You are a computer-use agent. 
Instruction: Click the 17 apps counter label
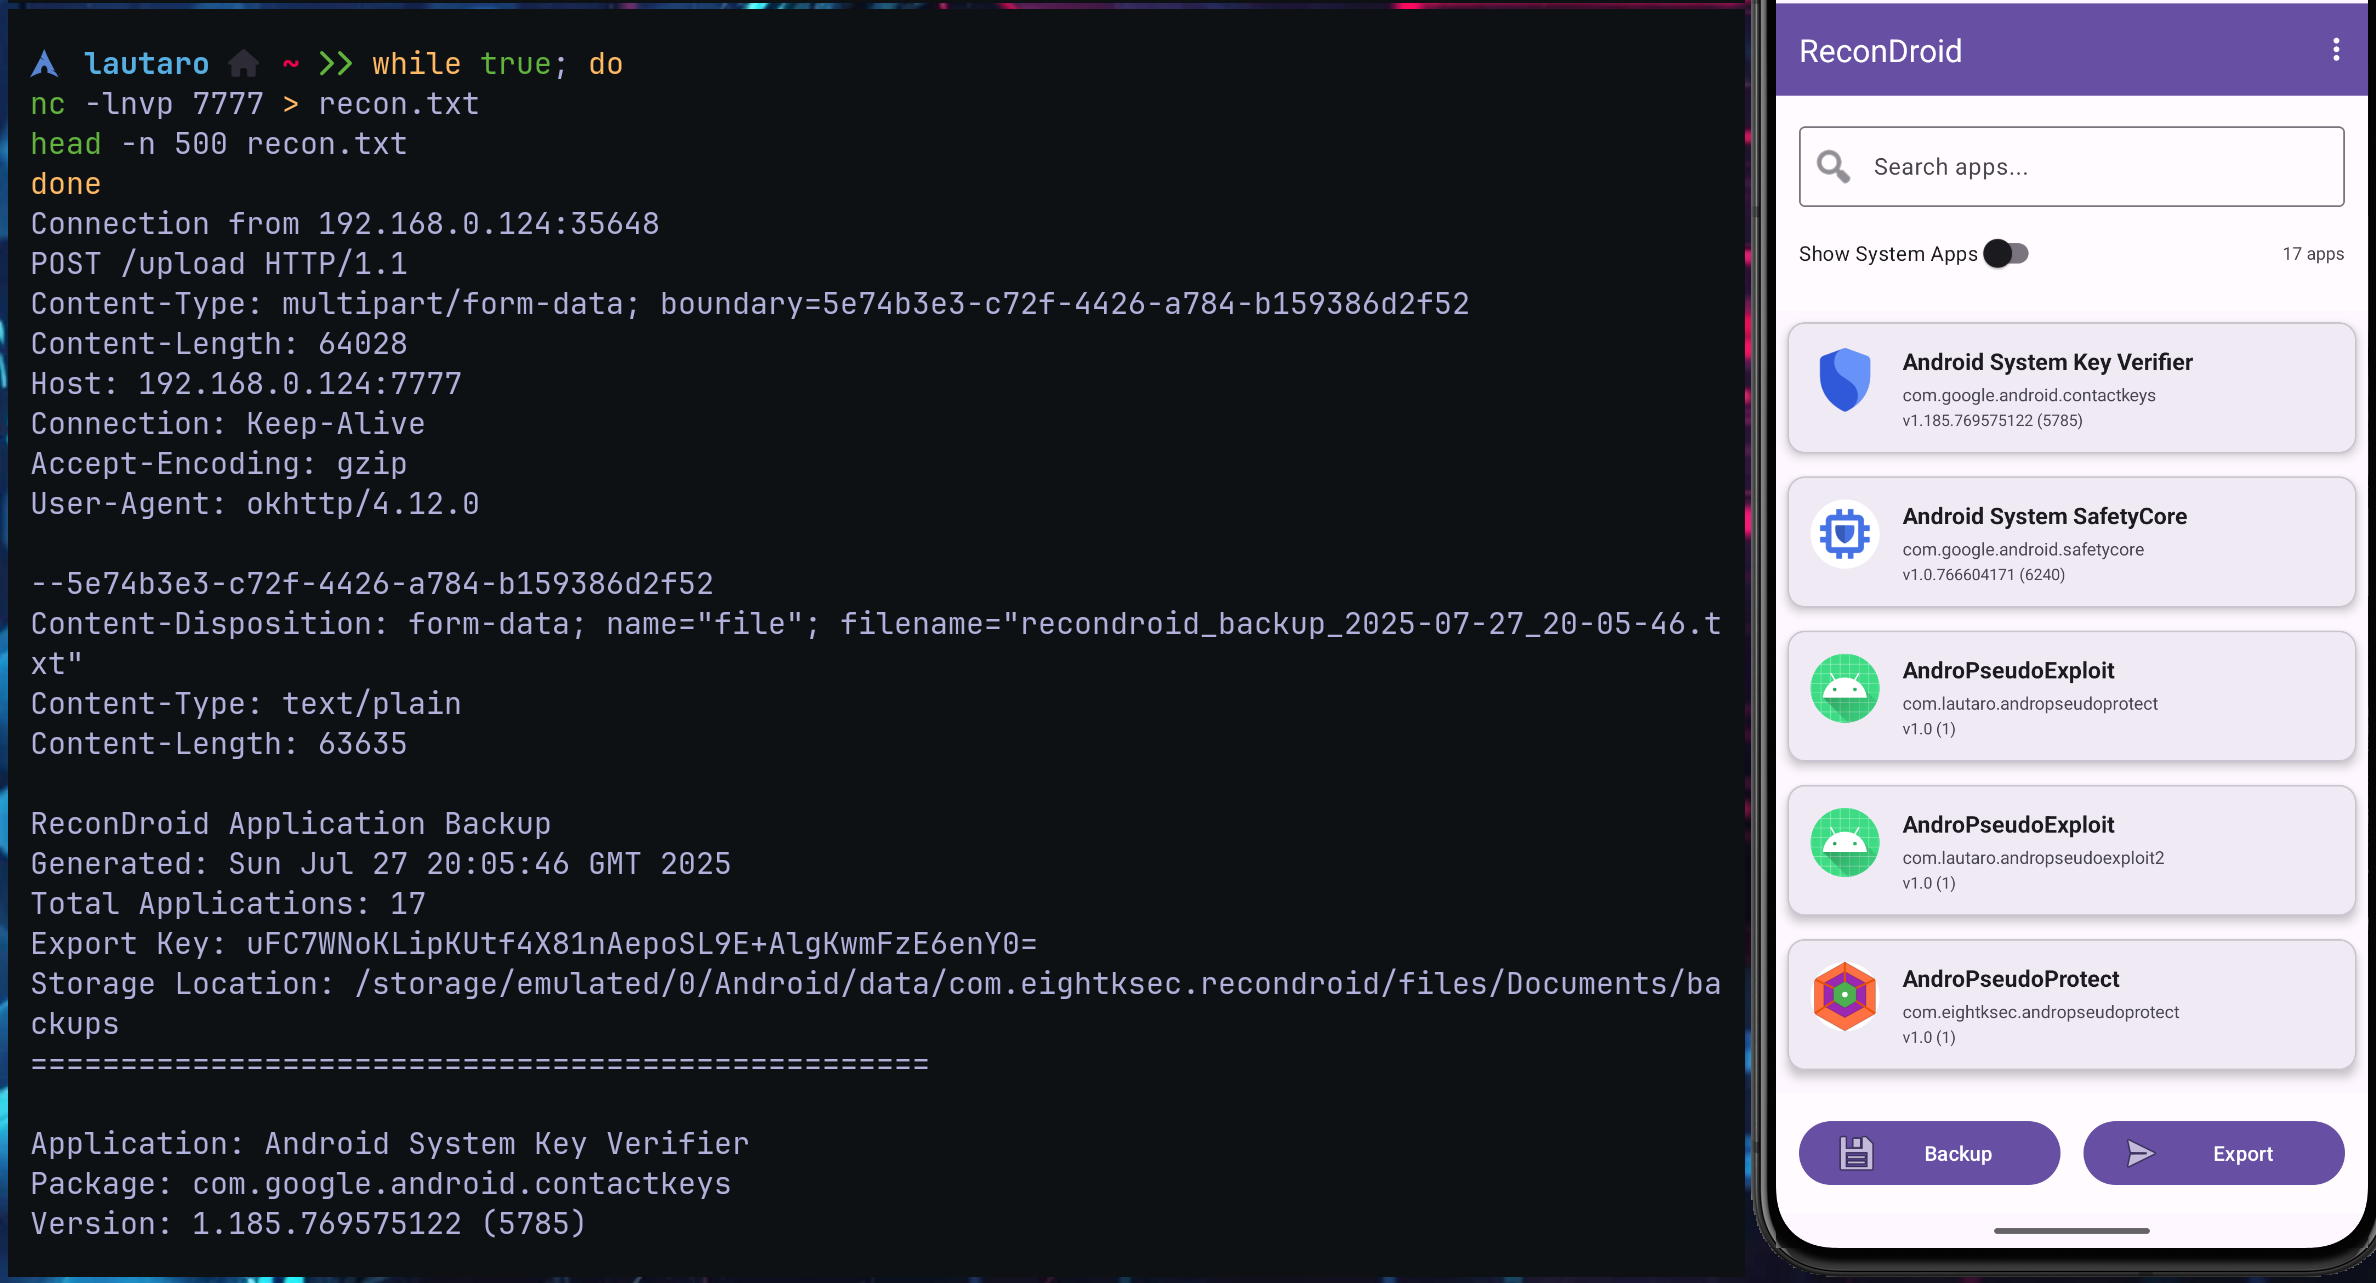(2313, 254)
